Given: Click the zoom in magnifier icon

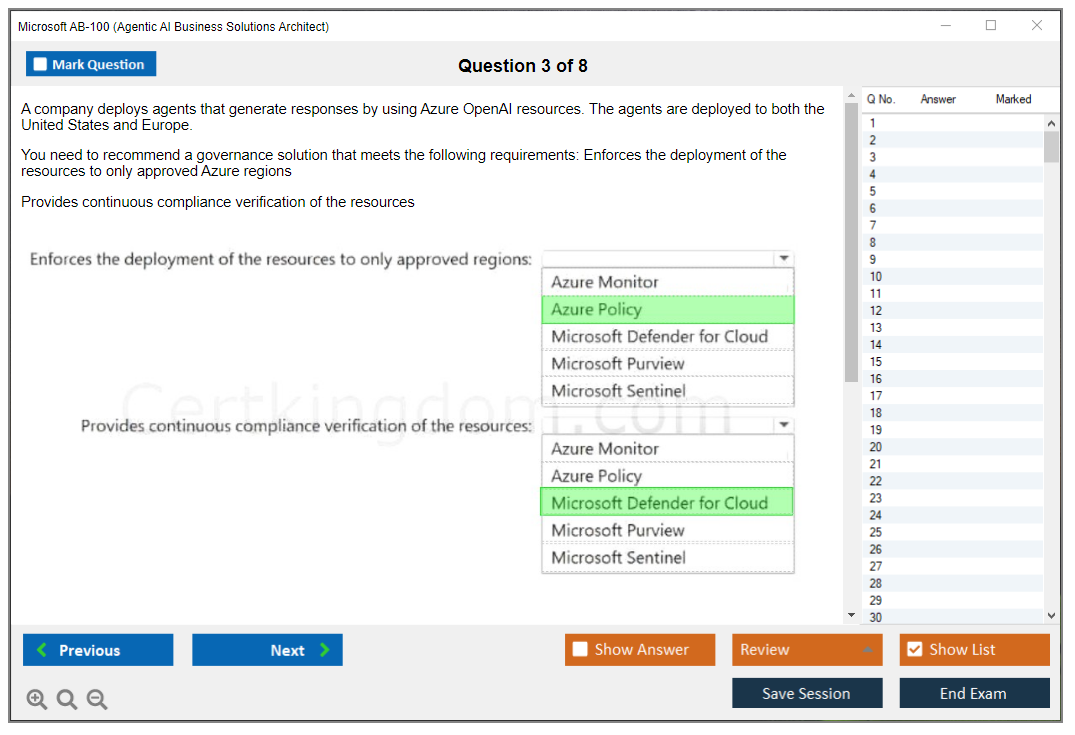Looking at the screenshot, I should point(37,700).
